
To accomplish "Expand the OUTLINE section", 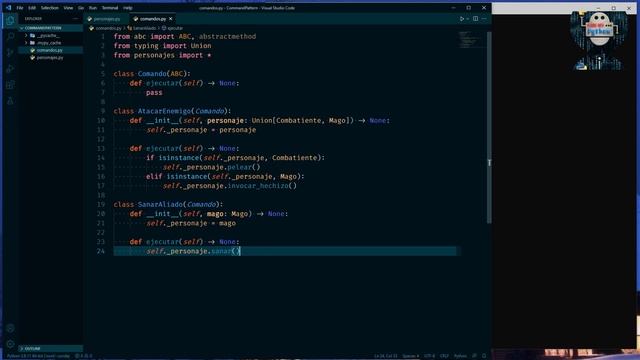I will click(x=51, y=349).
